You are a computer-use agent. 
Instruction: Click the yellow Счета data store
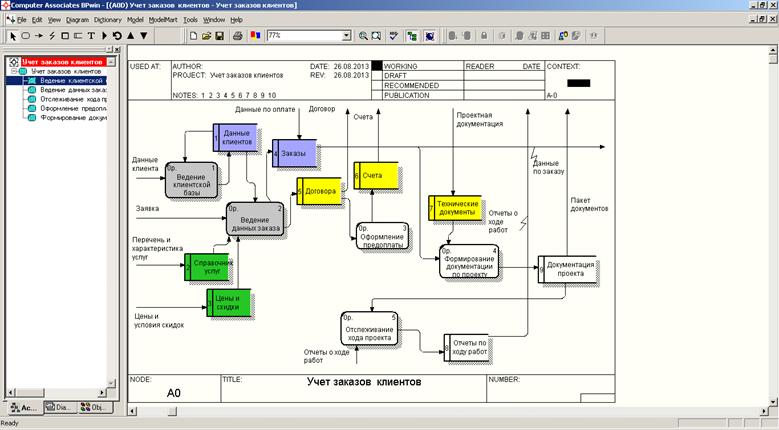376,176
